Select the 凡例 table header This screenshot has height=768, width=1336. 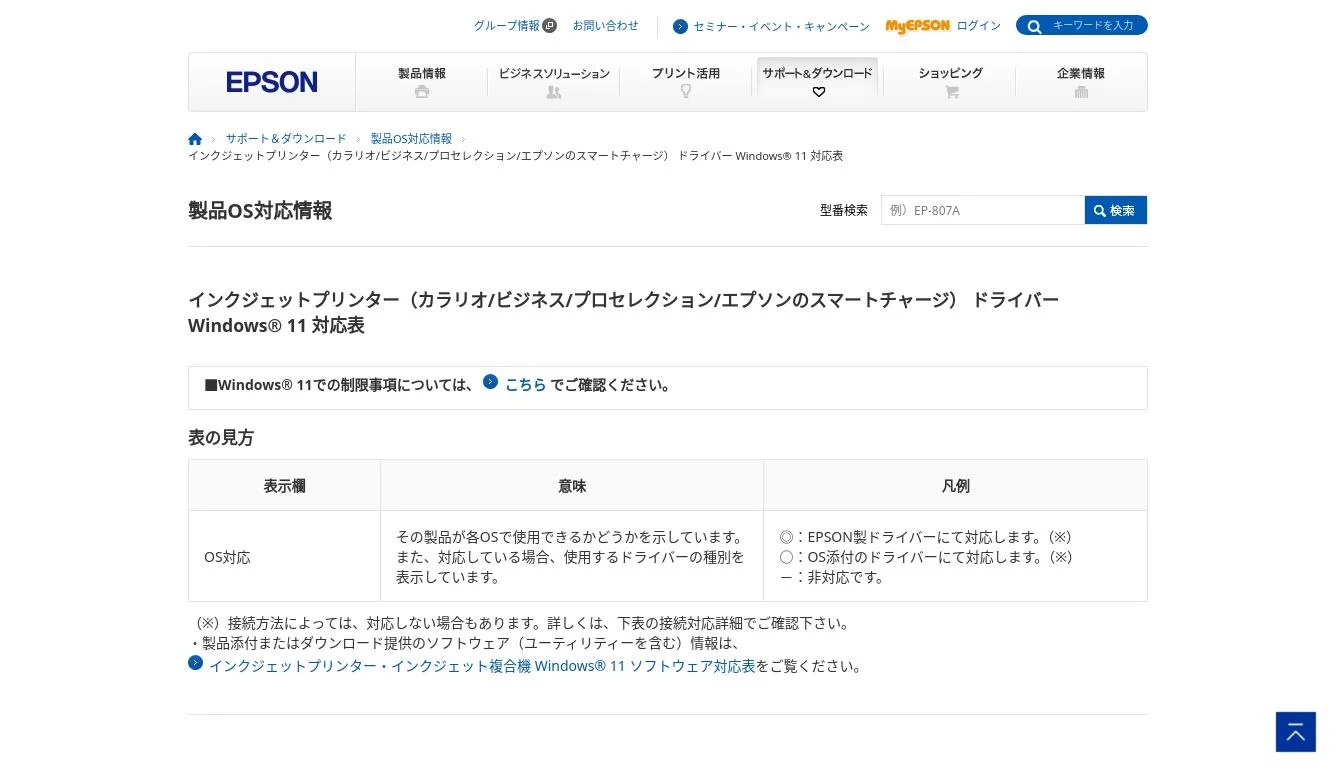pos(955,486)
